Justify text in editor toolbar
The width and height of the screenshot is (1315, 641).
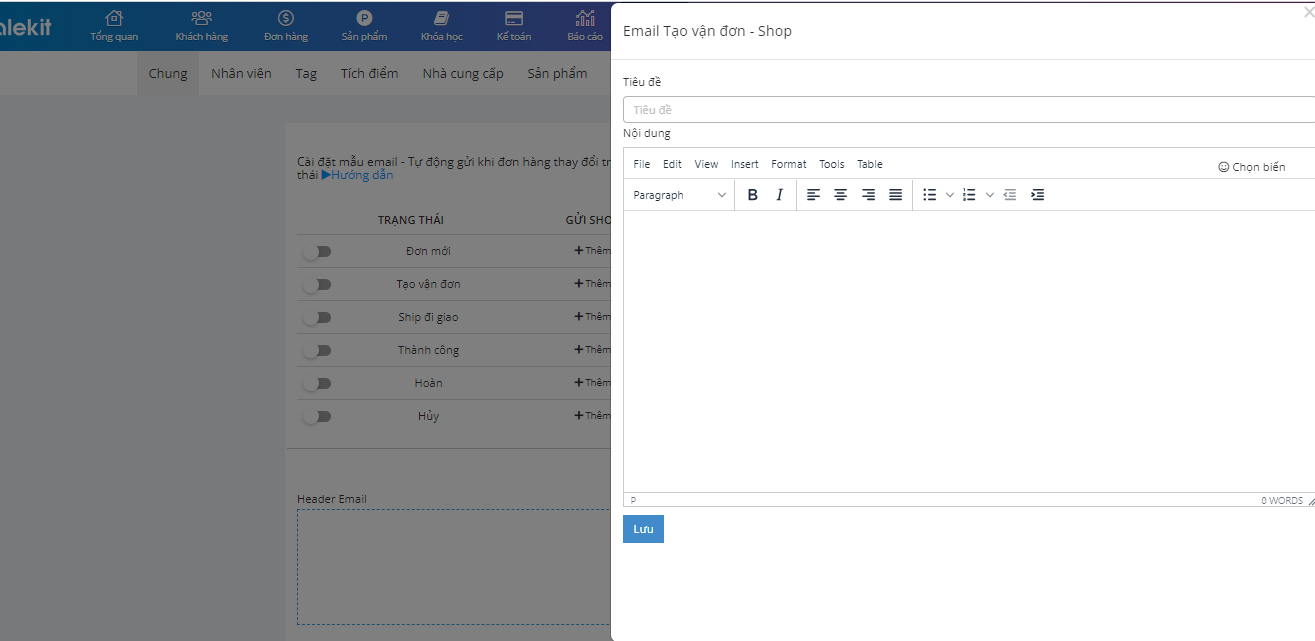(896, 195)
